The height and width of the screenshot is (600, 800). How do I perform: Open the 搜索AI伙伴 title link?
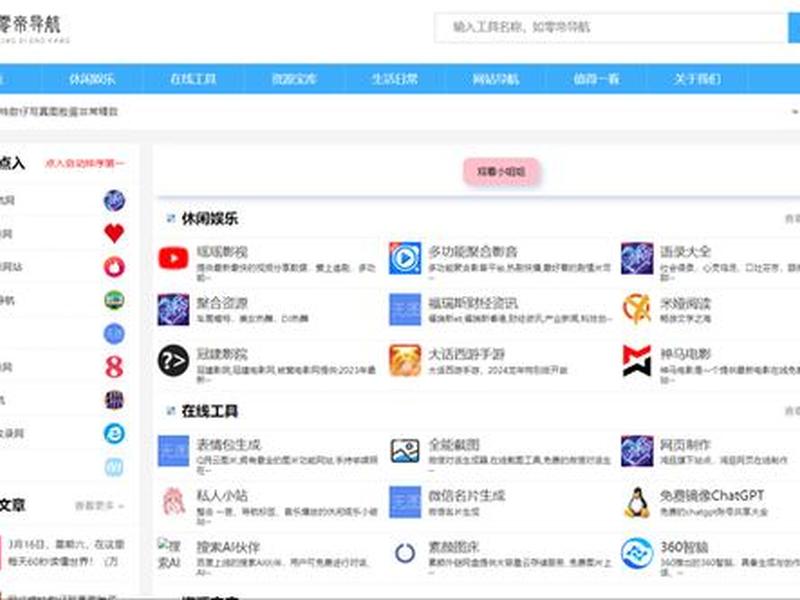(x=228, y=547)
